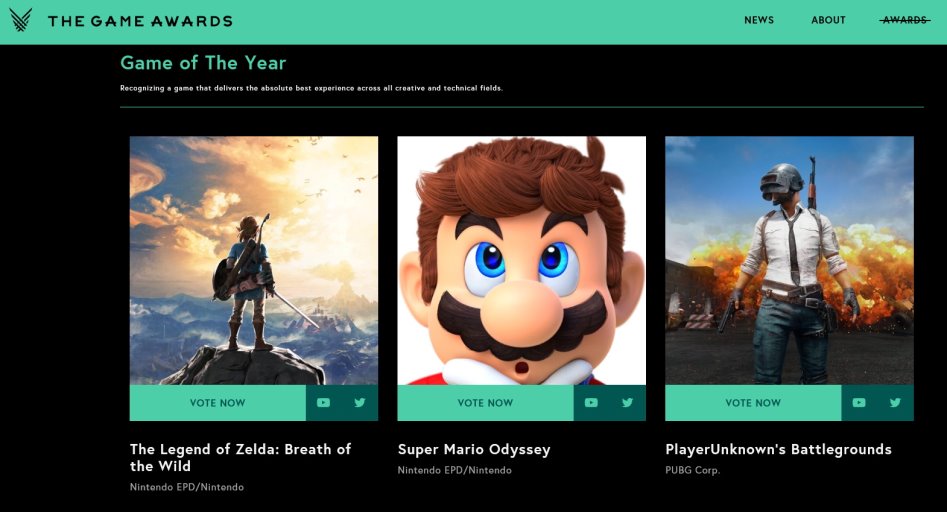Open YouTube icon under Zelda card
Viewport: 947px width, 512px height.
(323, 403)
